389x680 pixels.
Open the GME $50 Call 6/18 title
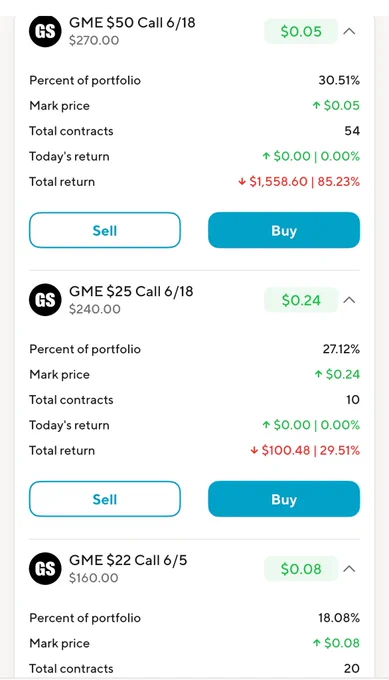pos(132,23)
